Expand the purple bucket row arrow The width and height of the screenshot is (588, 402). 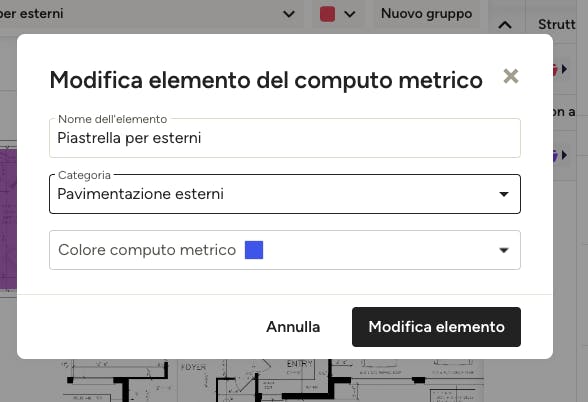(564, 155)
